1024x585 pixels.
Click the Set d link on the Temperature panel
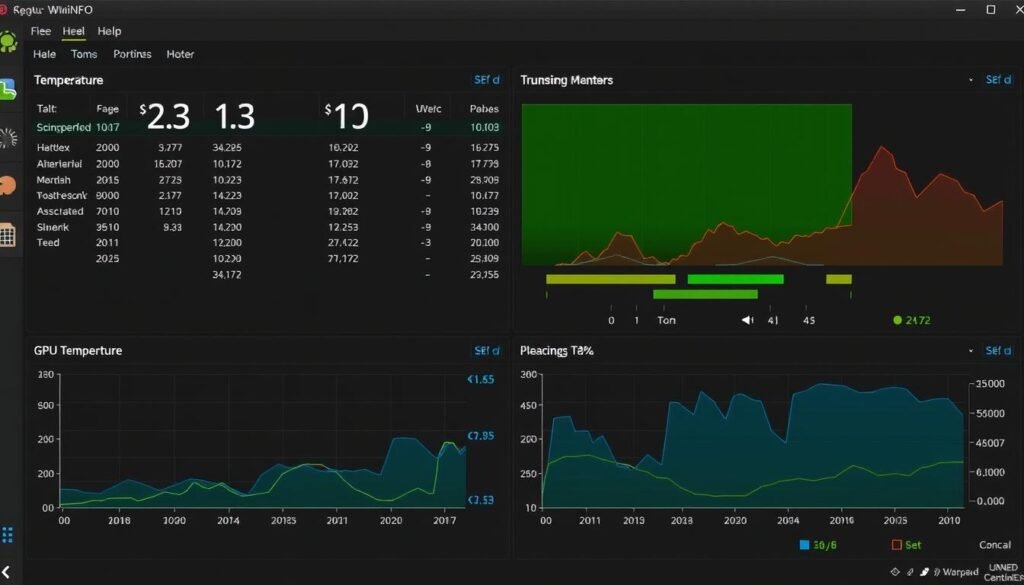tap(487, 80)
